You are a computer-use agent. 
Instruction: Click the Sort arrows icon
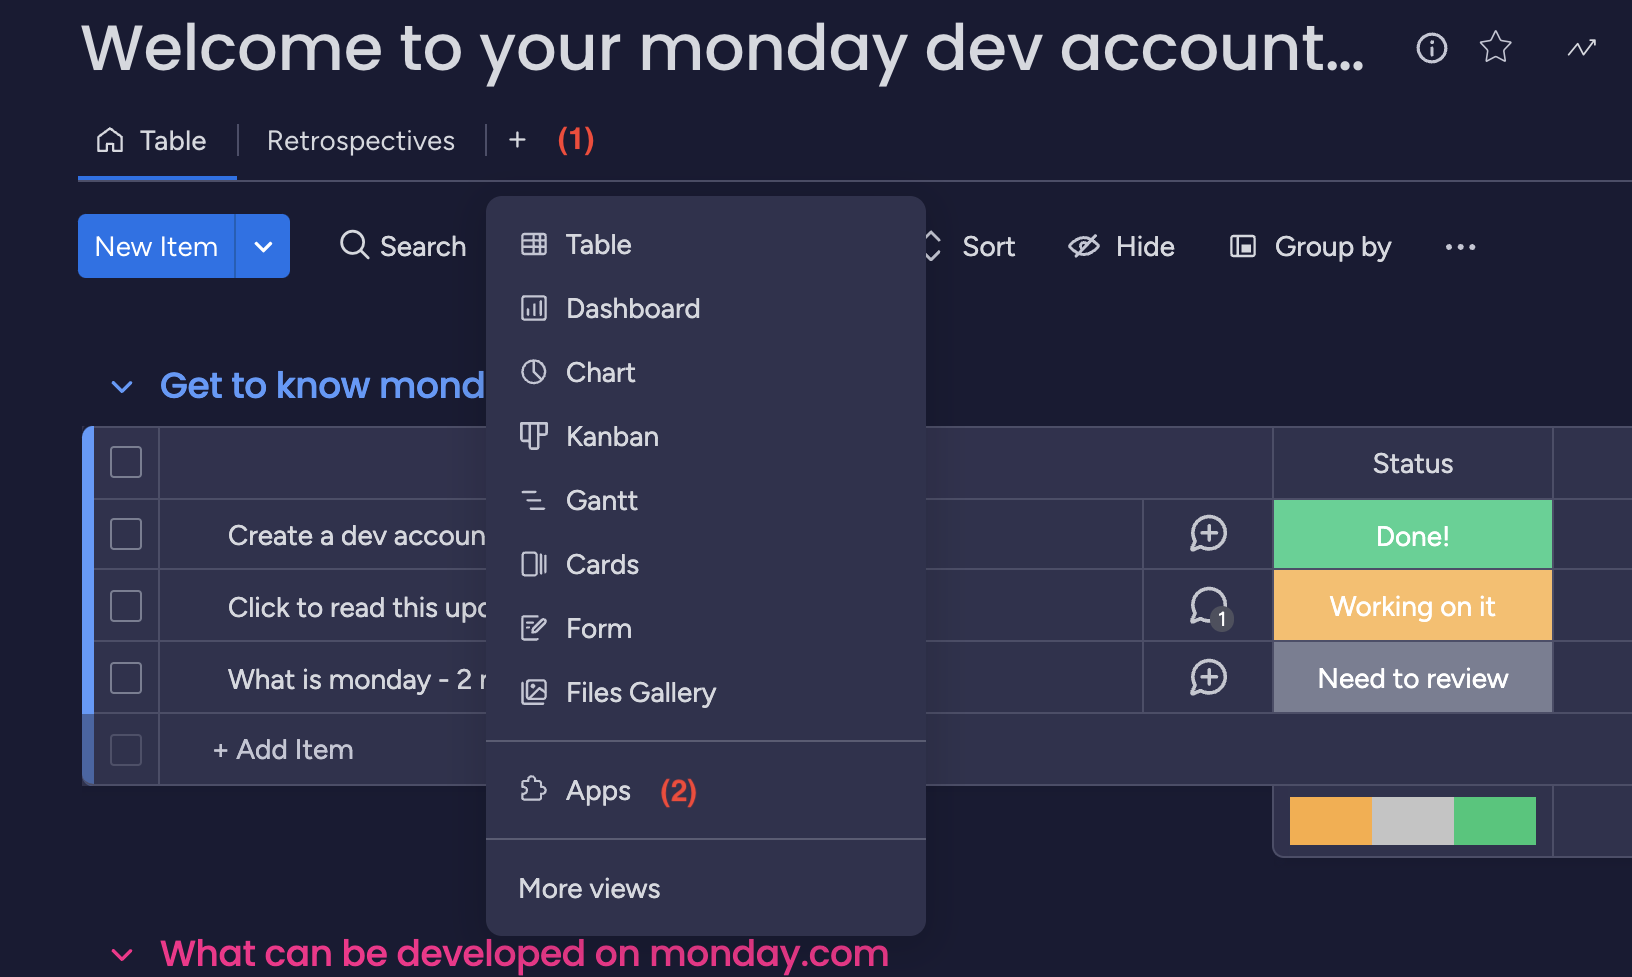[932, 246]
